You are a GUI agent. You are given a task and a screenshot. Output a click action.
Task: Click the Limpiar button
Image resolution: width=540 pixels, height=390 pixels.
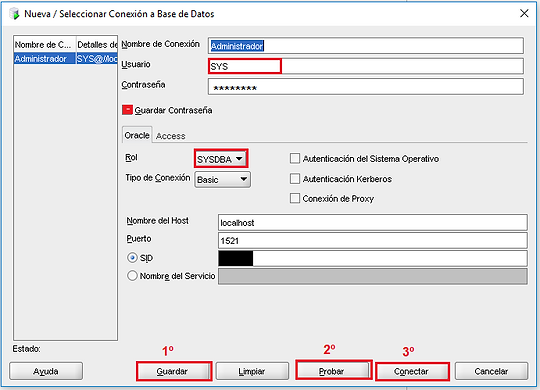tap(252, 371)
